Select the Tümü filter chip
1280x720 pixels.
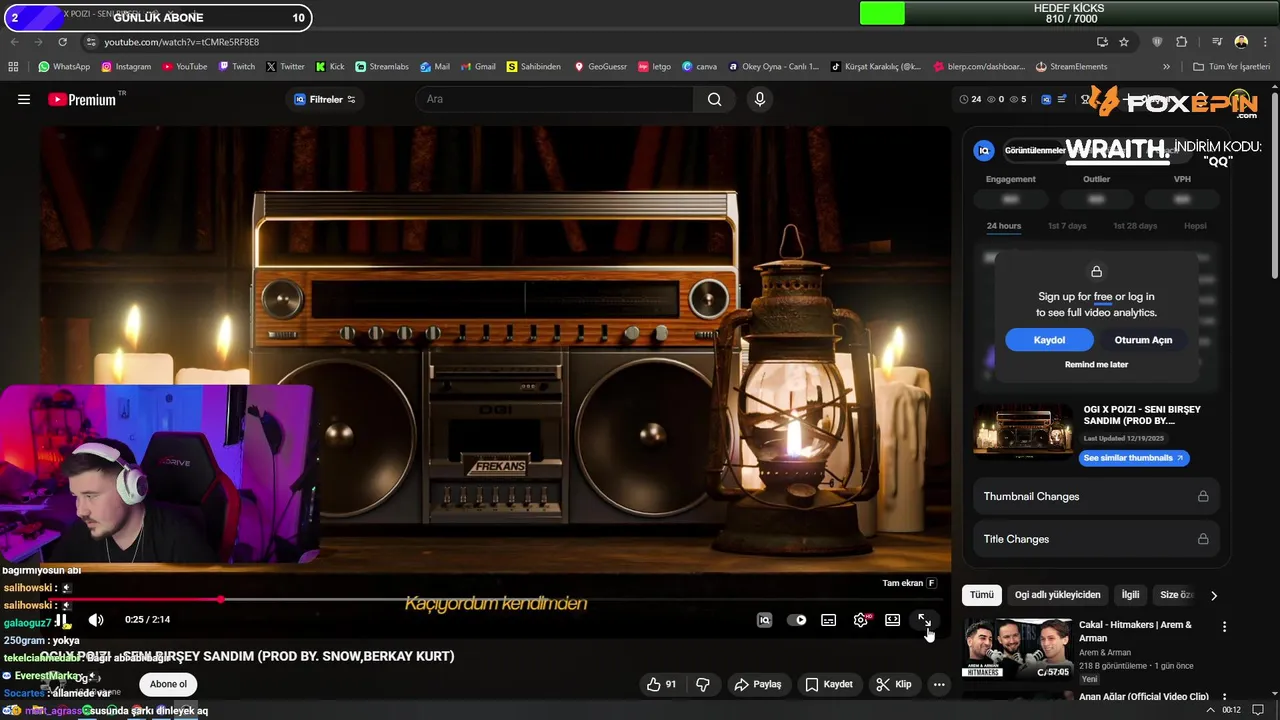pos(982,595)
